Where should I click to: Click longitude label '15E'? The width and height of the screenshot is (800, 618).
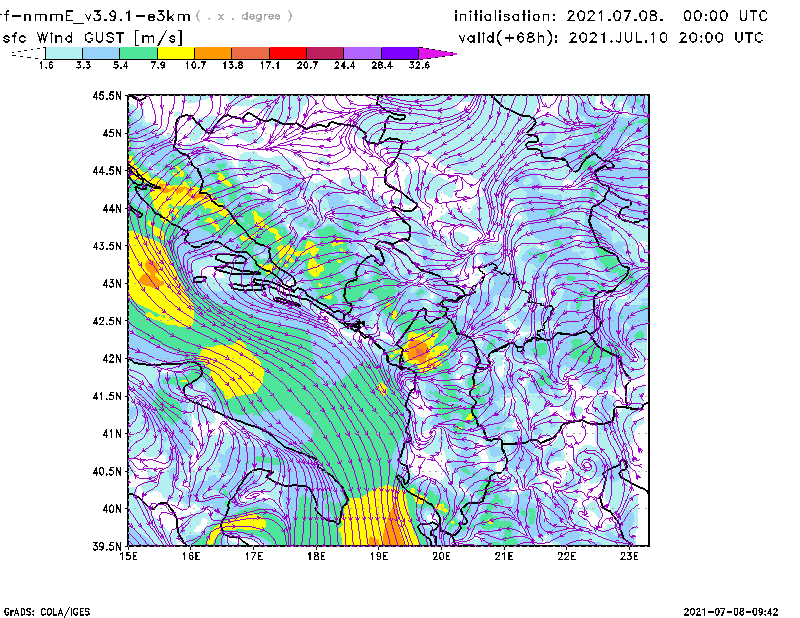pyautogui.click(x=128, y=556)
